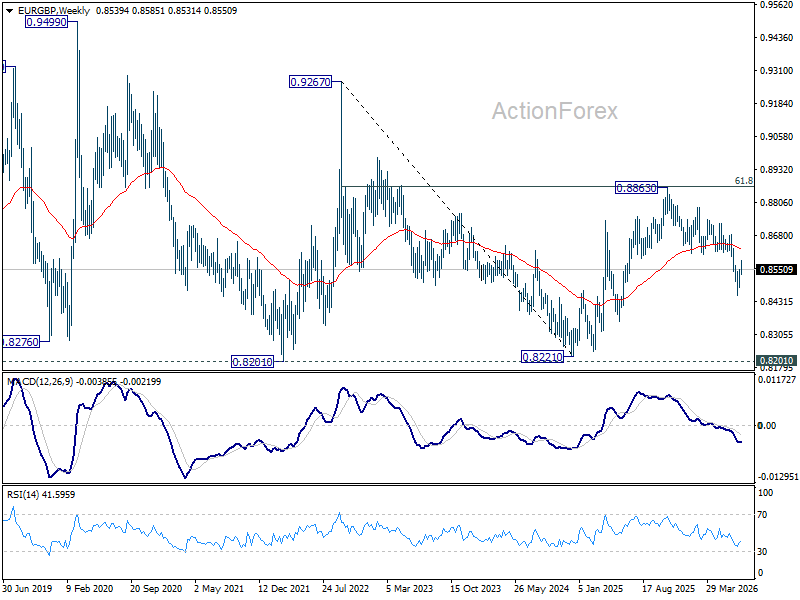Click the 61.8 Fibonacci level label
This screenshot has width=800, height=600.
pyautogui.click(x=743, y=181)
